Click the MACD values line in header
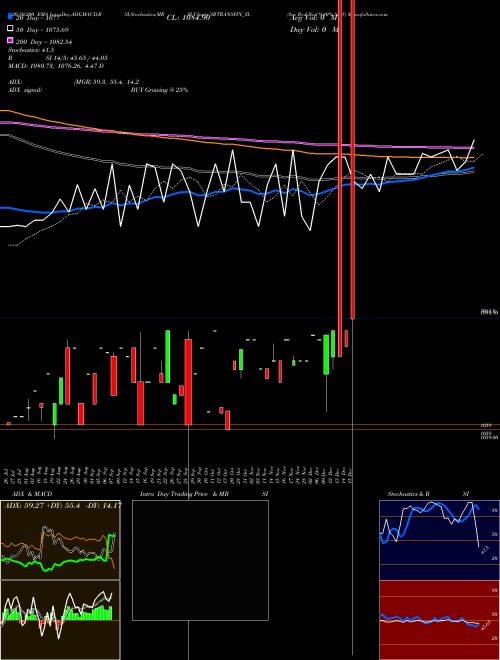The width and height of the screenshot is (500, 660). (56, 66)
